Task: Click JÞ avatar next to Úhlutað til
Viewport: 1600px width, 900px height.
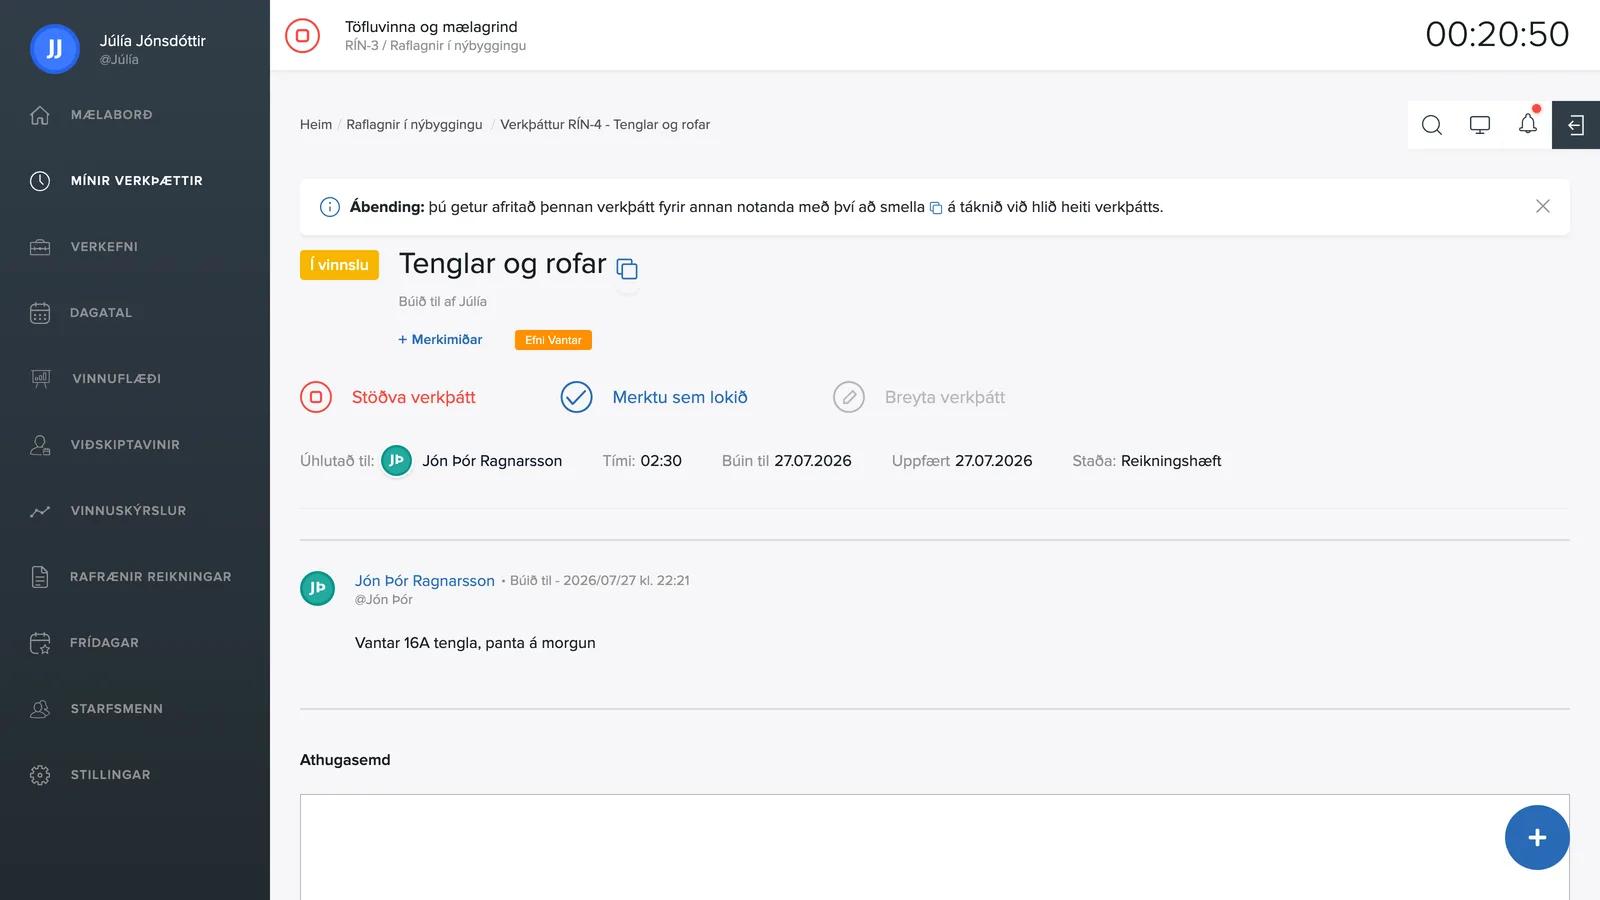Action: tap(396, 460)
